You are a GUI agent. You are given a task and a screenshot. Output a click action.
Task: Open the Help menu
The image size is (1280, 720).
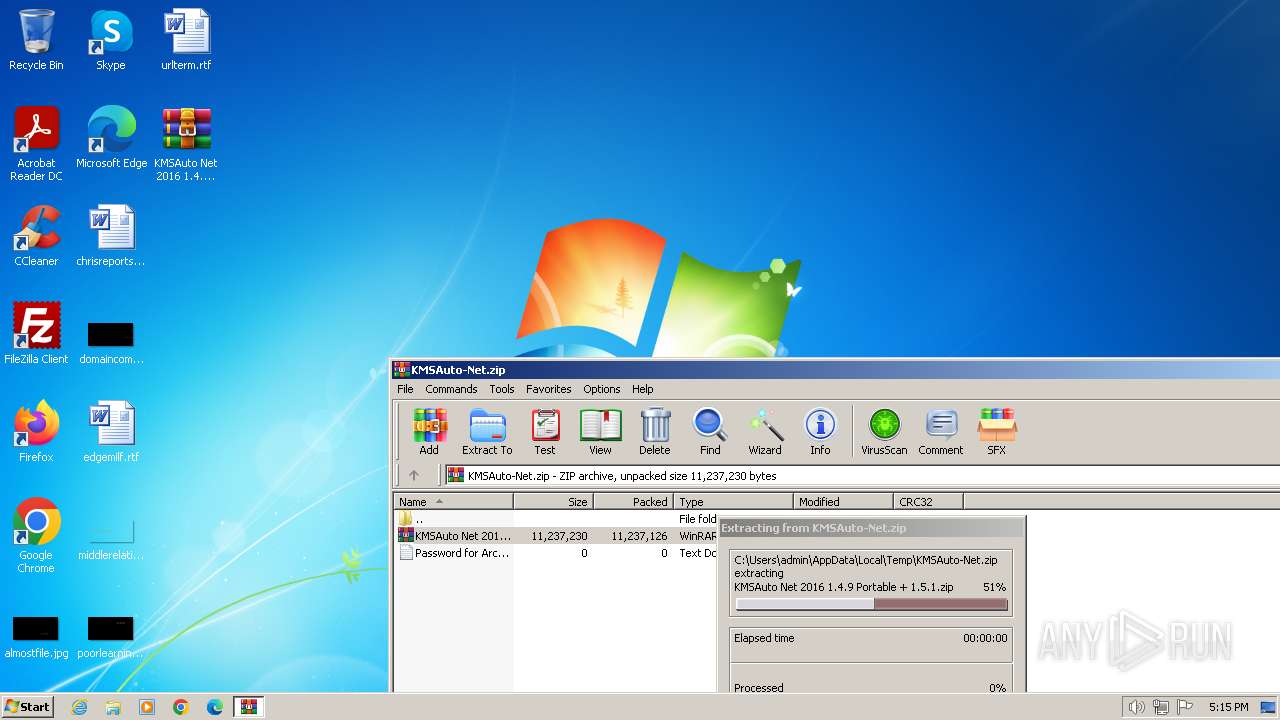coord(643,389)
